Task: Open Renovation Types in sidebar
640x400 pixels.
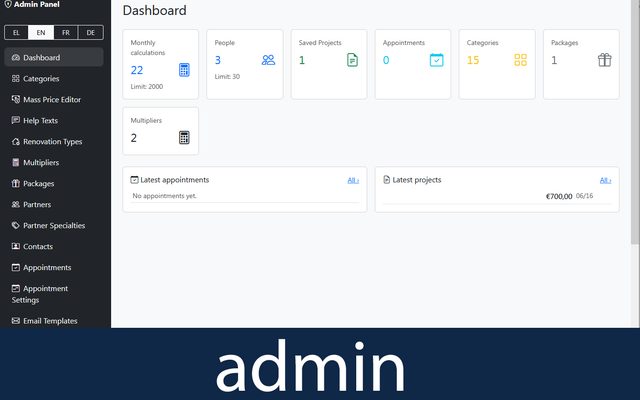Action: [53, 142]
